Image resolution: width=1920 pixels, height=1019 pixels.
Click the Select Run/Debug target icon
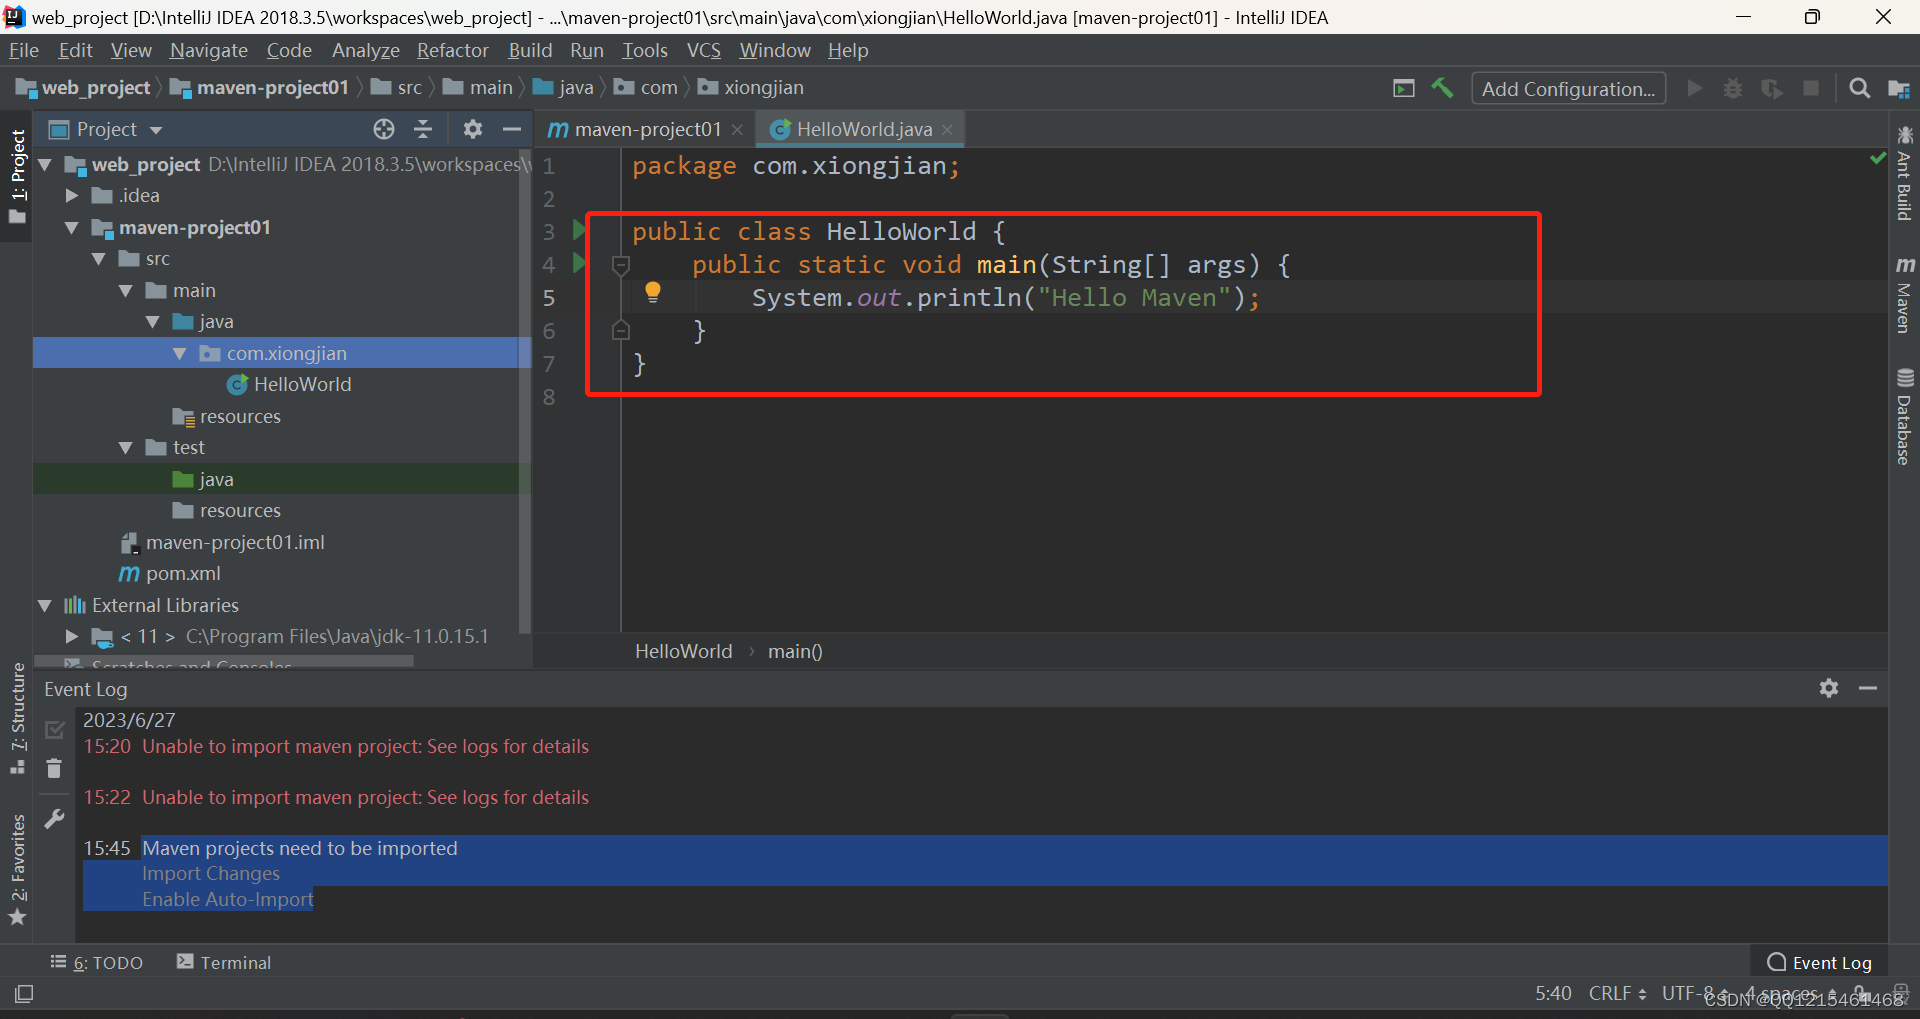[1404, 88]
